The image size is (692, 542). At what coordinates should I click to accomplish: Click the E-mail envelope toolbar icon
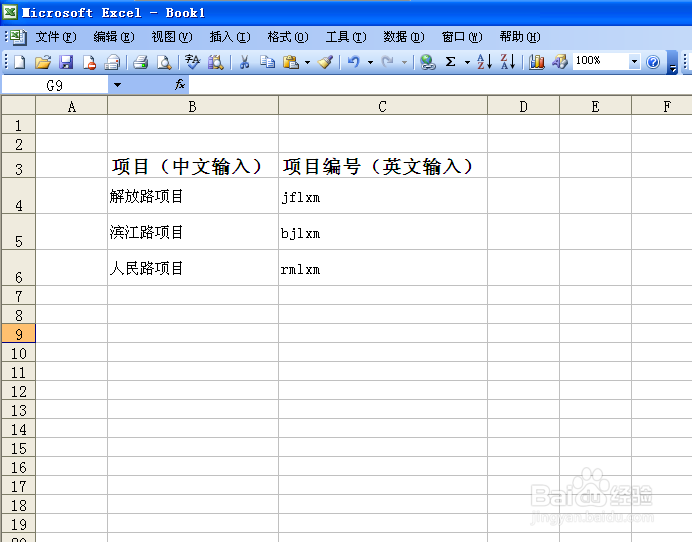(112, 62)
